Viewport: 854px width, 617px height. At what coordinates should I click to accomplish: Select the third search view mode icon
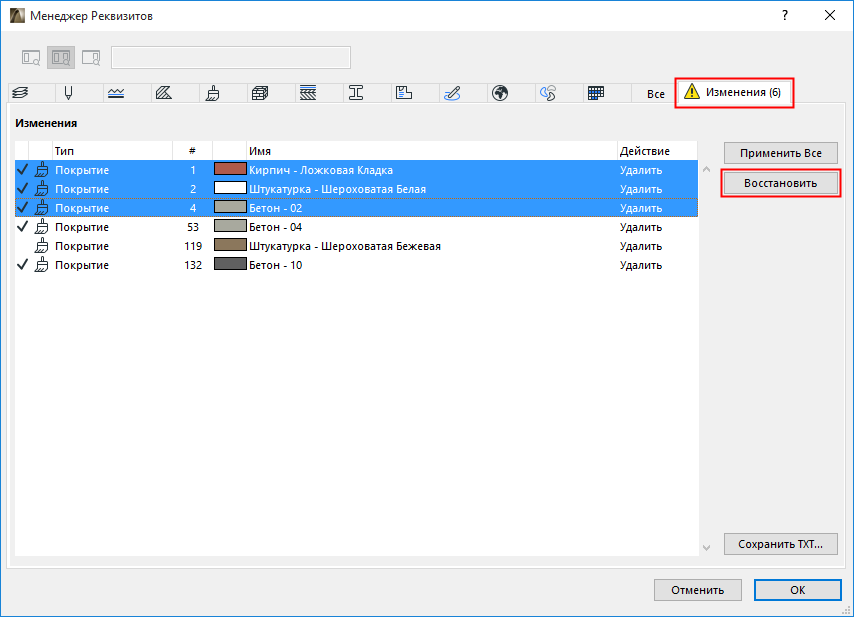pyautogui.click(x=91, y=58)
